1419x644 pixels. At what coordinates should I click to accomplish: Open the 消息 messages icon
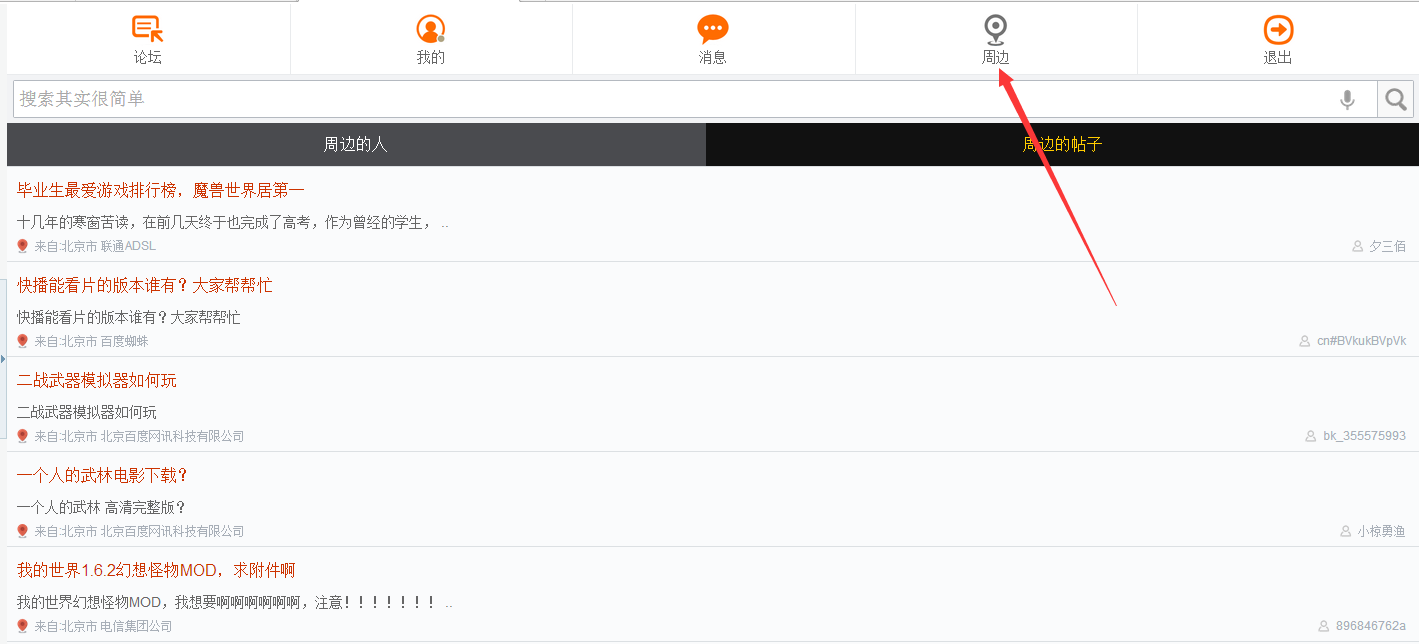click(x=713, y=29)
